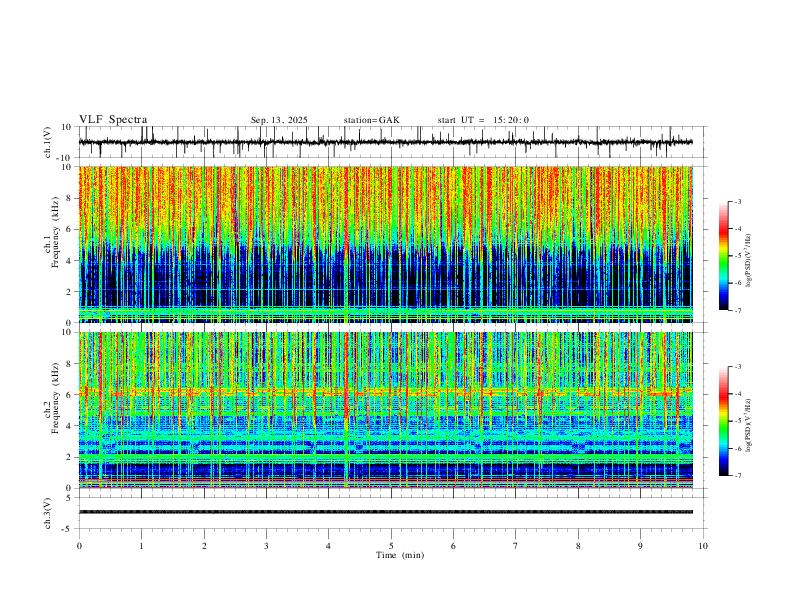792x612 pixels.
Task: Click the "ch.2 Frequency (kHz)" axis label
Action: pos(52,398)
